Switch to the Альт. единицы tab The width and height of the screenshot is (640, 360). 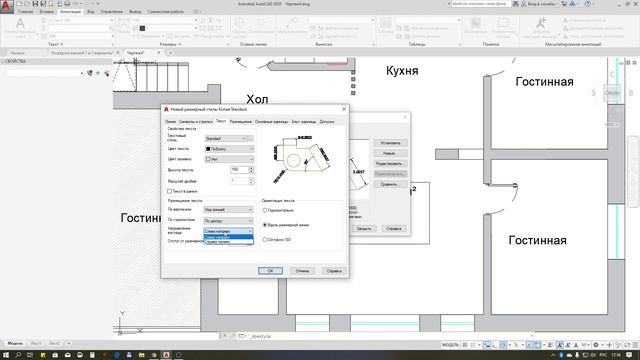[304, 122]
